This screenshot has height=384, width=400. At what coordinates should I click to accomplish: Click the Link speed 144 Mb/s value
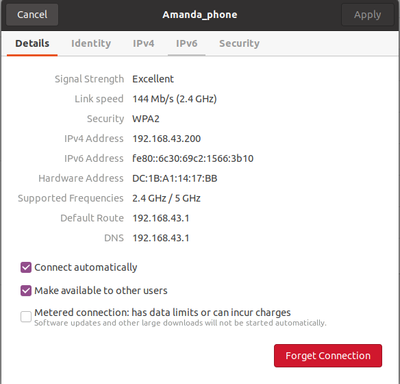[x=174, y=99]
